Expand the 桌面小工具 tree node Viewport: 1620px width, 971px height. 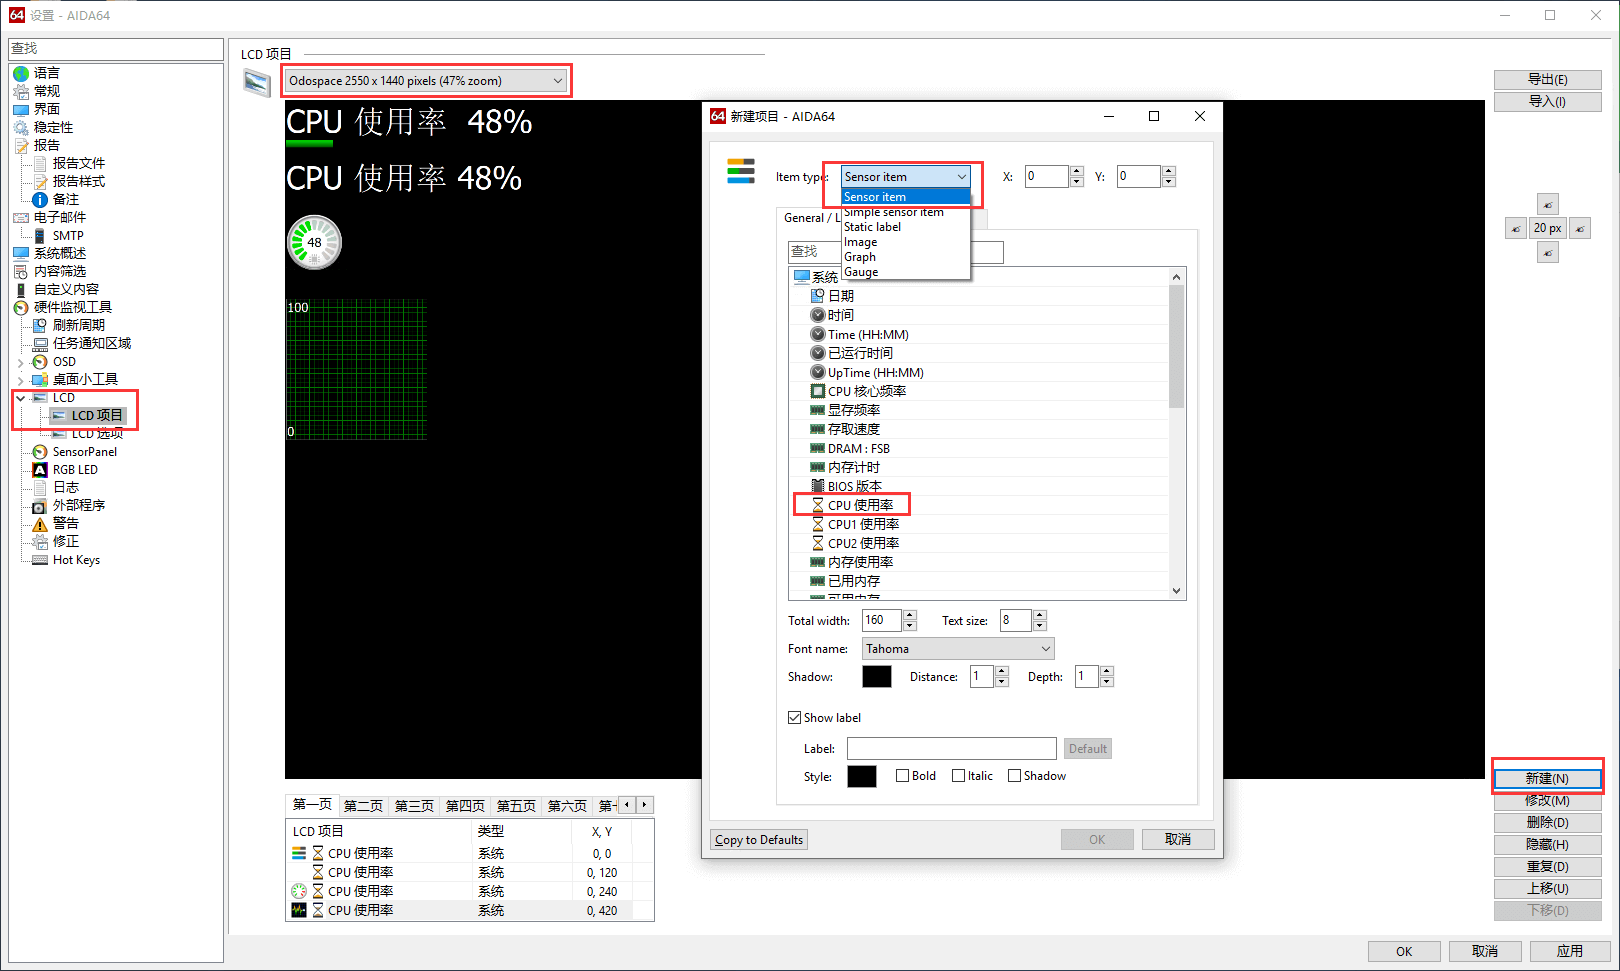20,380
